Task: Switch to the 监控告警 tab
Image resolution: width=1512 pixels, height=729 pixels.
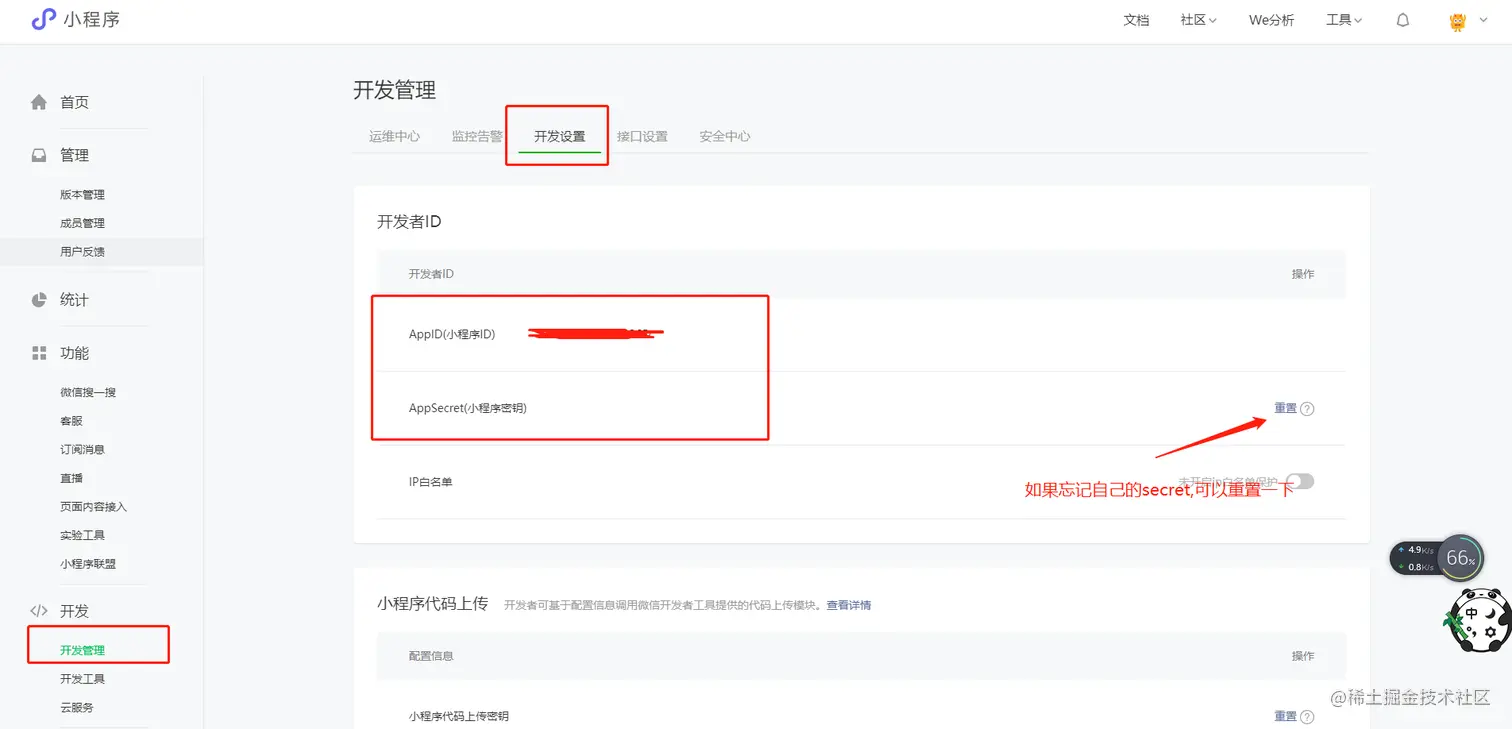Action: click(x=477, y=137)
